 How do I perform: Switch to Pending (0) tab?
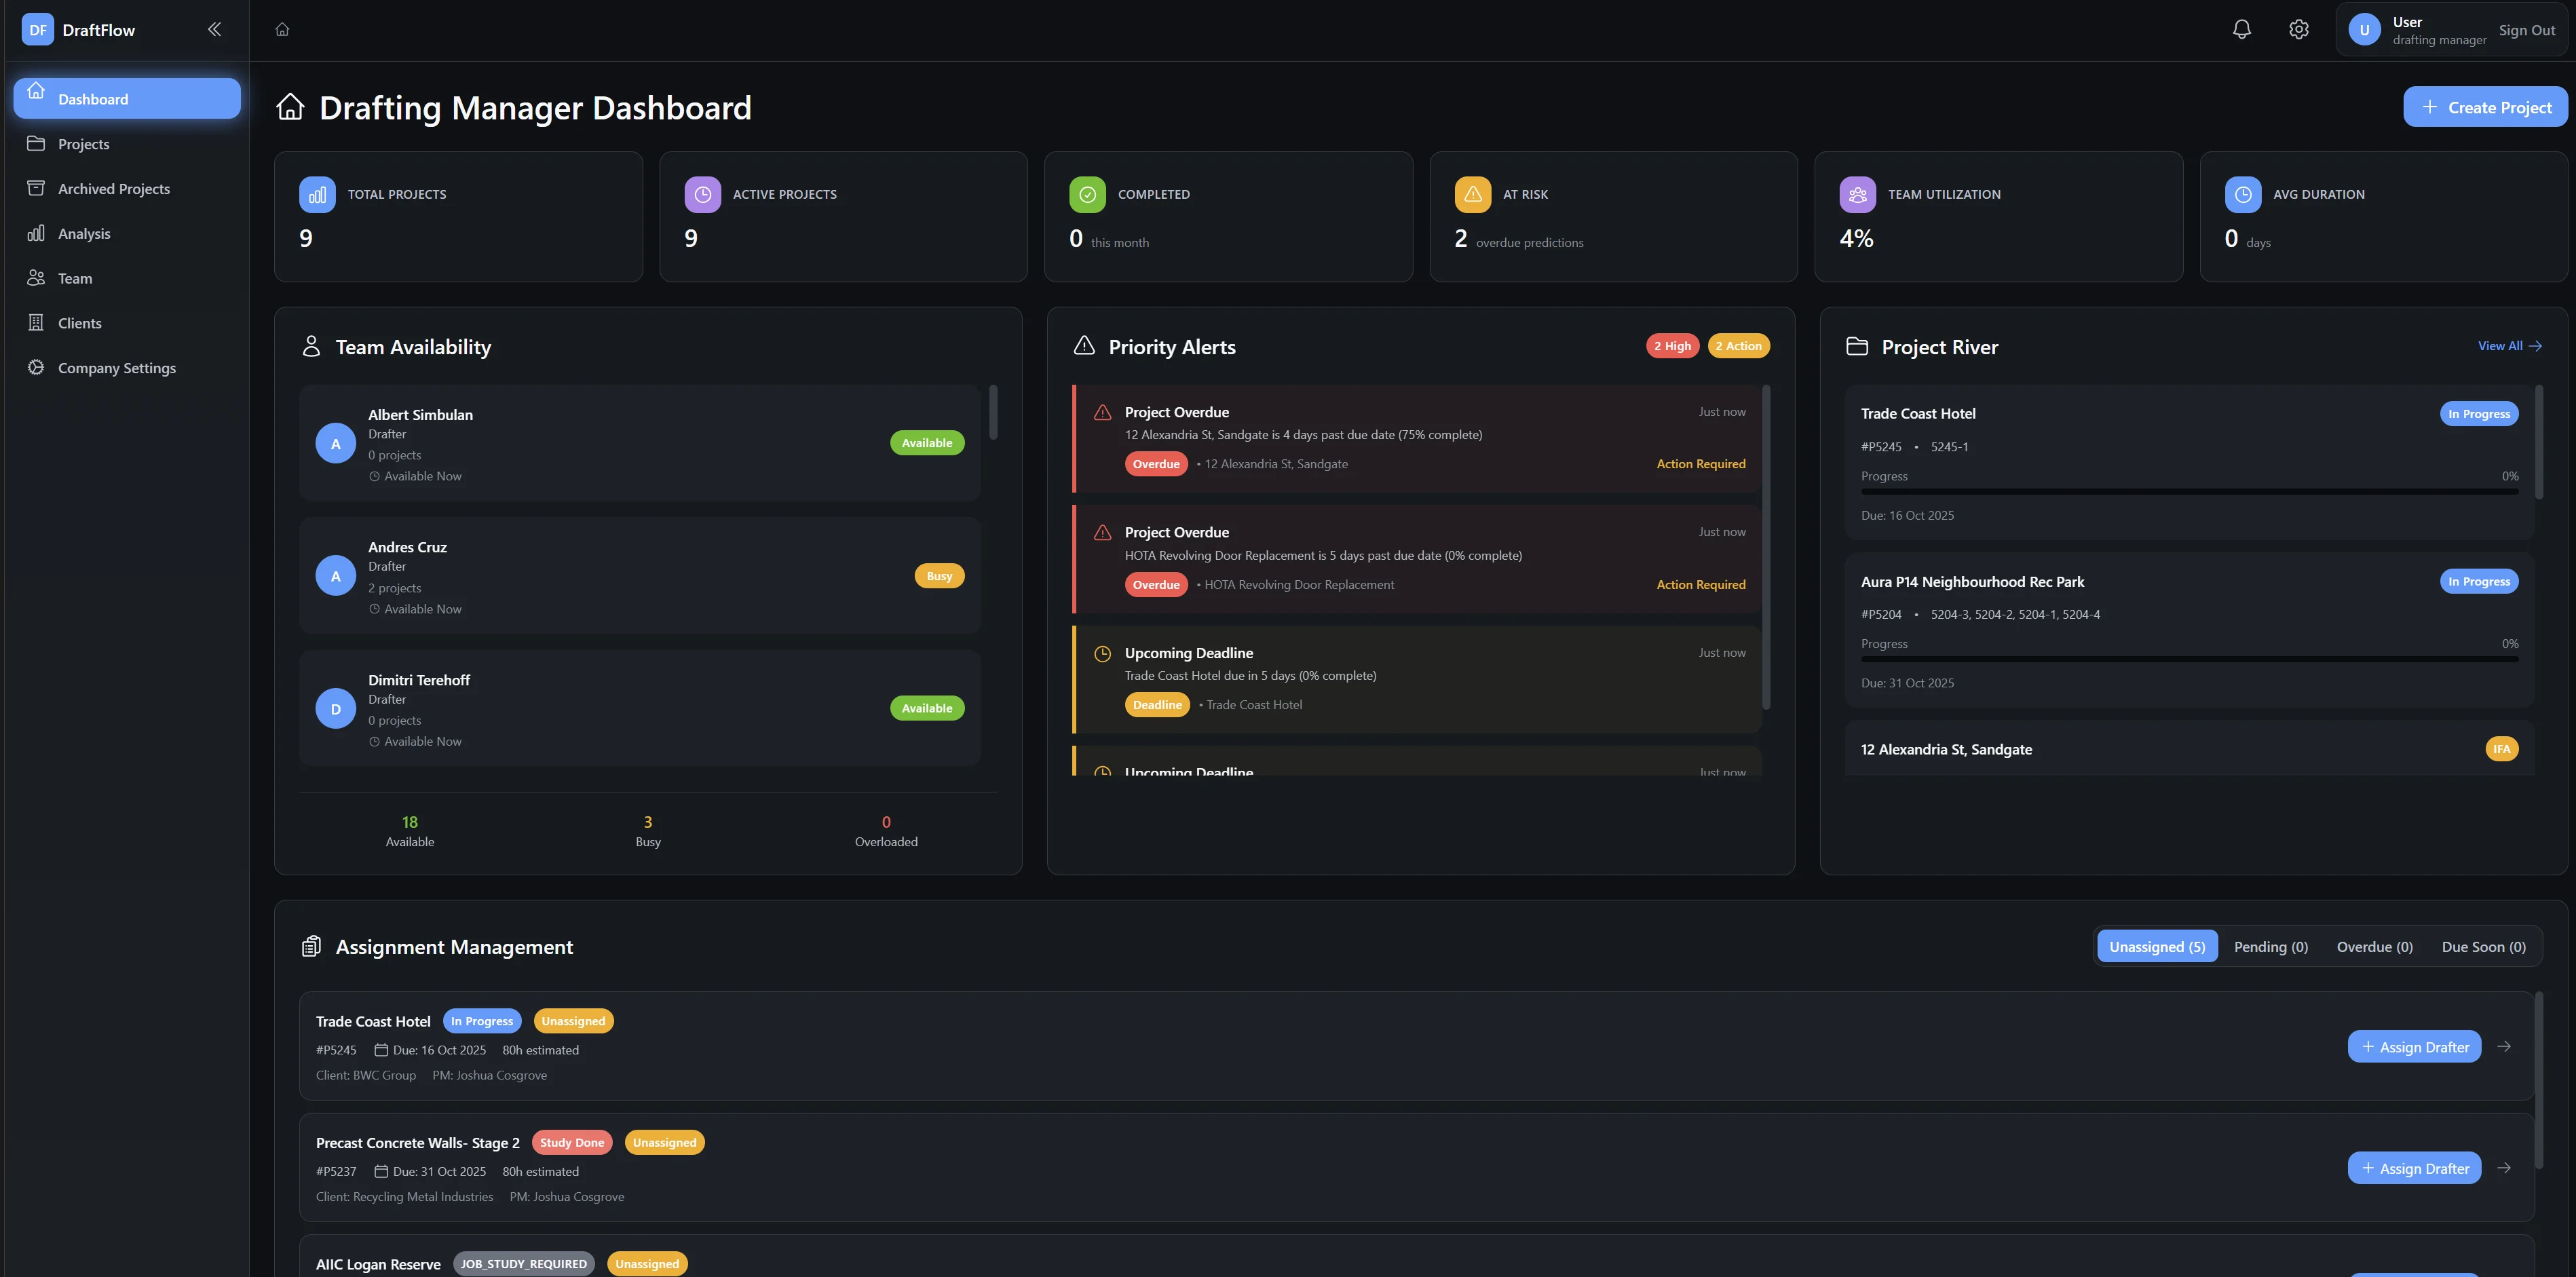[2270, 946]
